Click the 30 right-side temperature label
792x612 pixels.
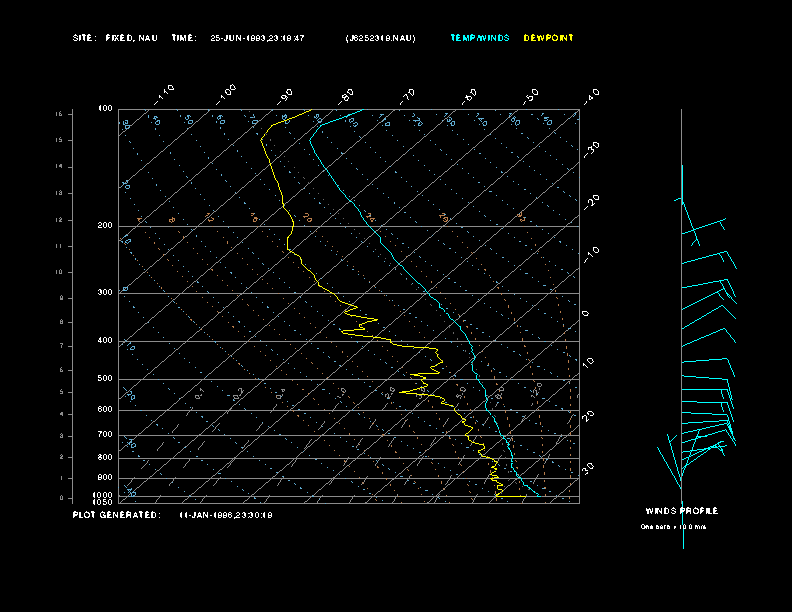point(588,468)
